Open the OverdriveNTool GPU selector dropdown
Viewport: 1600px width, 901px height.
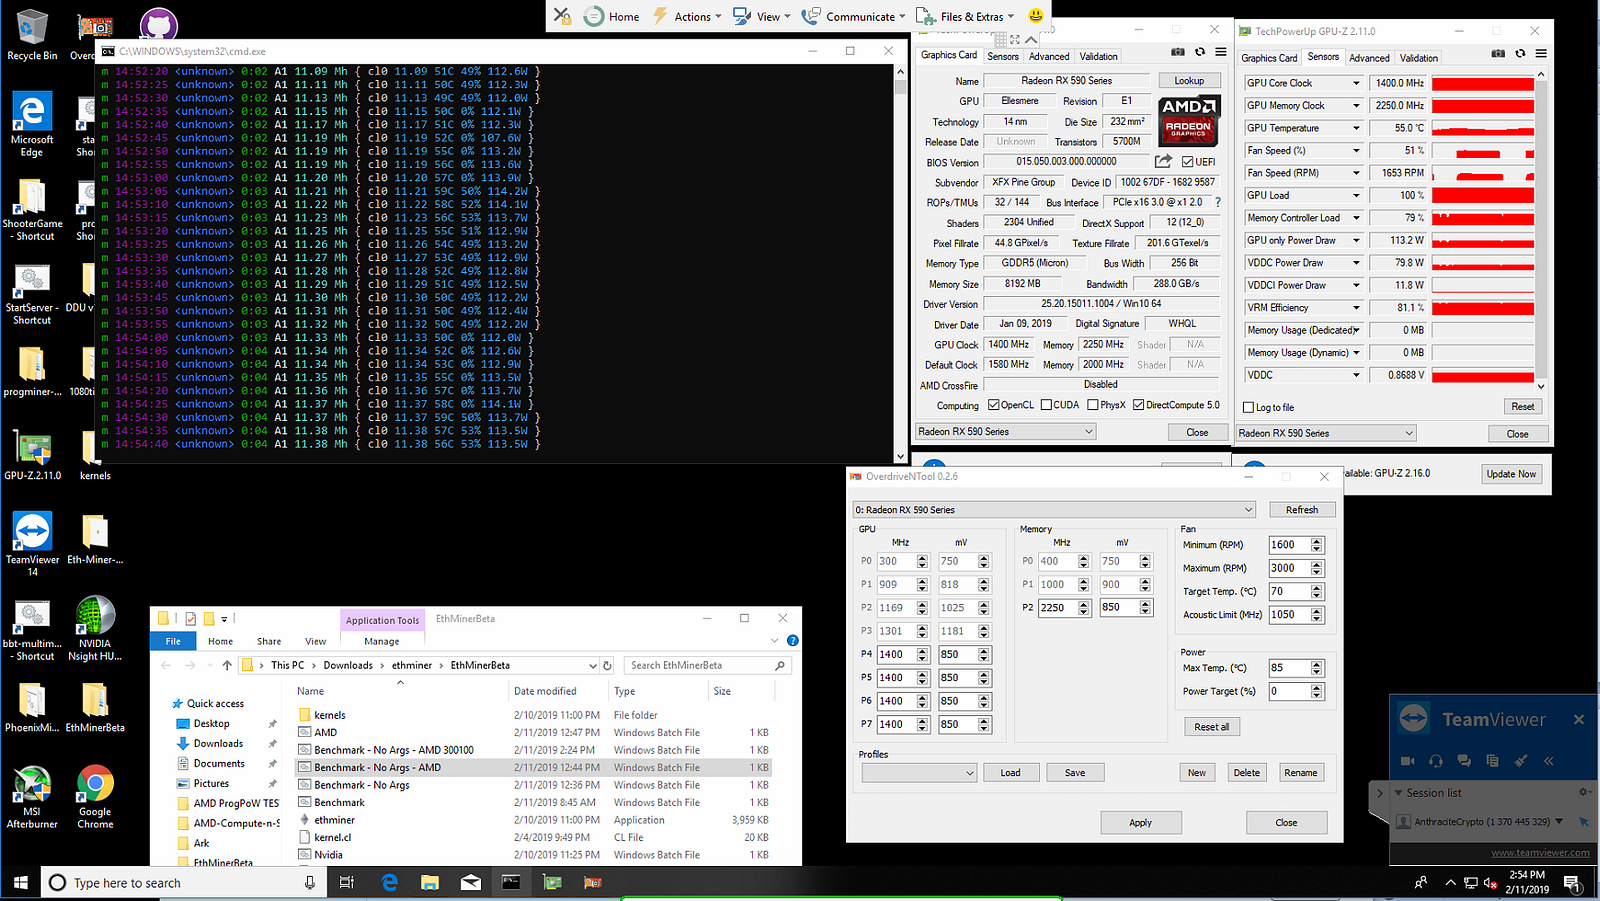point(1054,510)
